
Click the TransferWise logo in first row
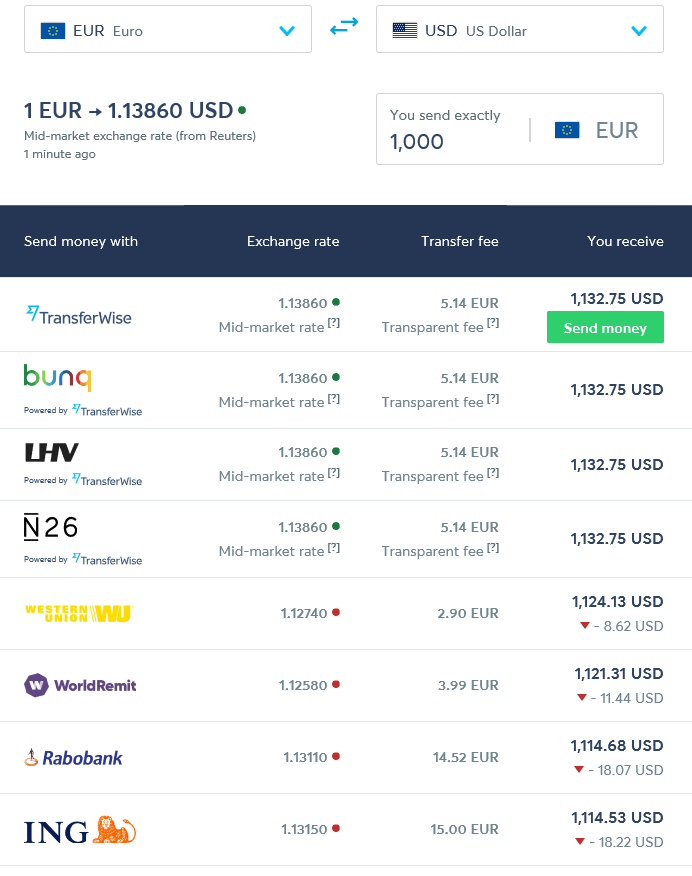pos(78,315)
